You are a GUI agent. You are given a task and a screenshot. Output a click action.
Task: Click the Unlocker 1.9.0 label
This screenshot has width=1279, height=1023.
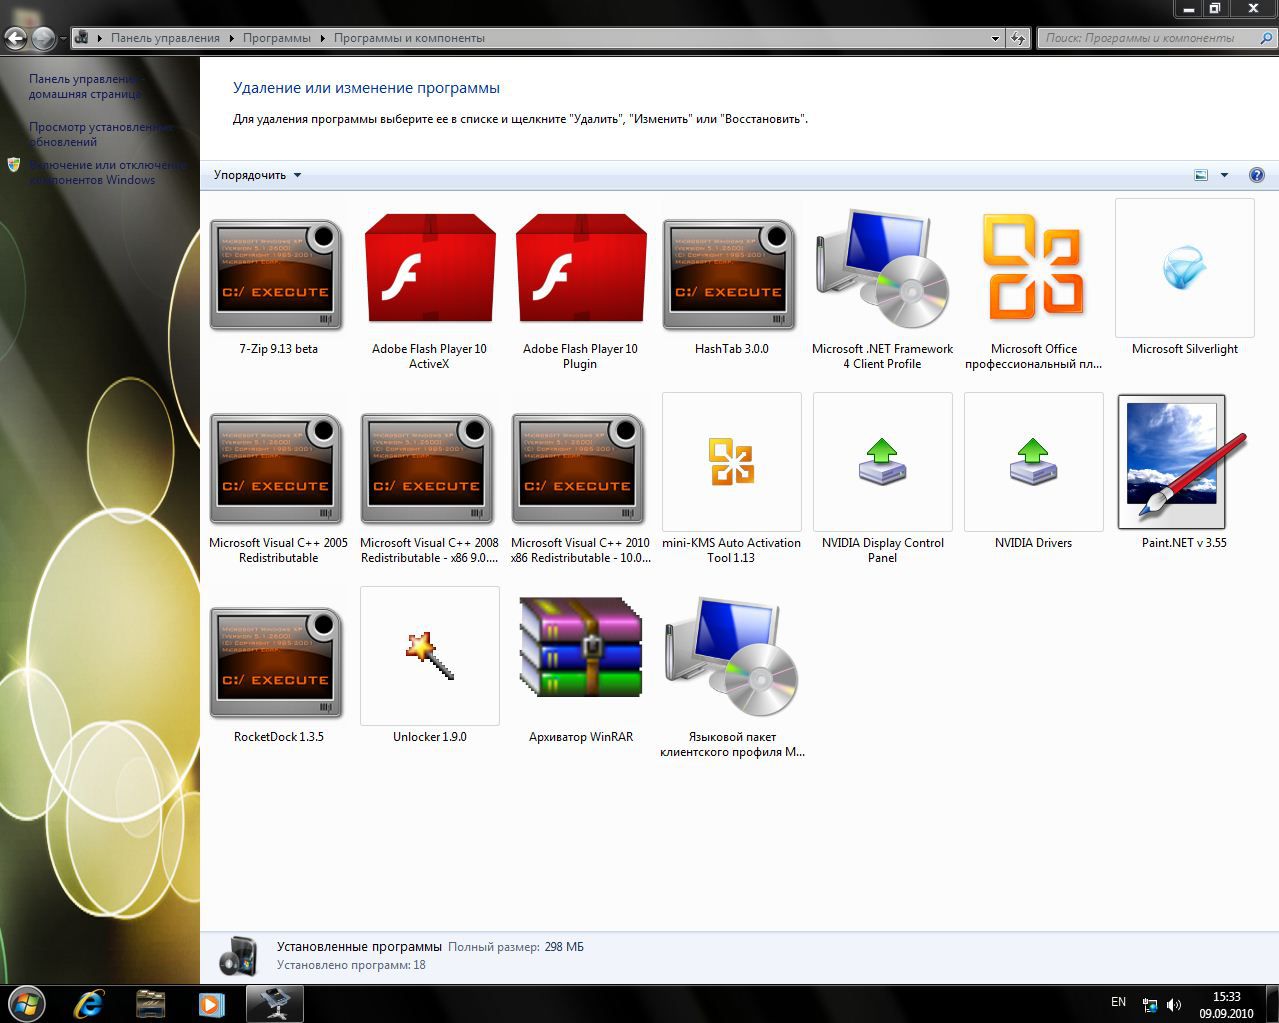click(x=429, y=737)
